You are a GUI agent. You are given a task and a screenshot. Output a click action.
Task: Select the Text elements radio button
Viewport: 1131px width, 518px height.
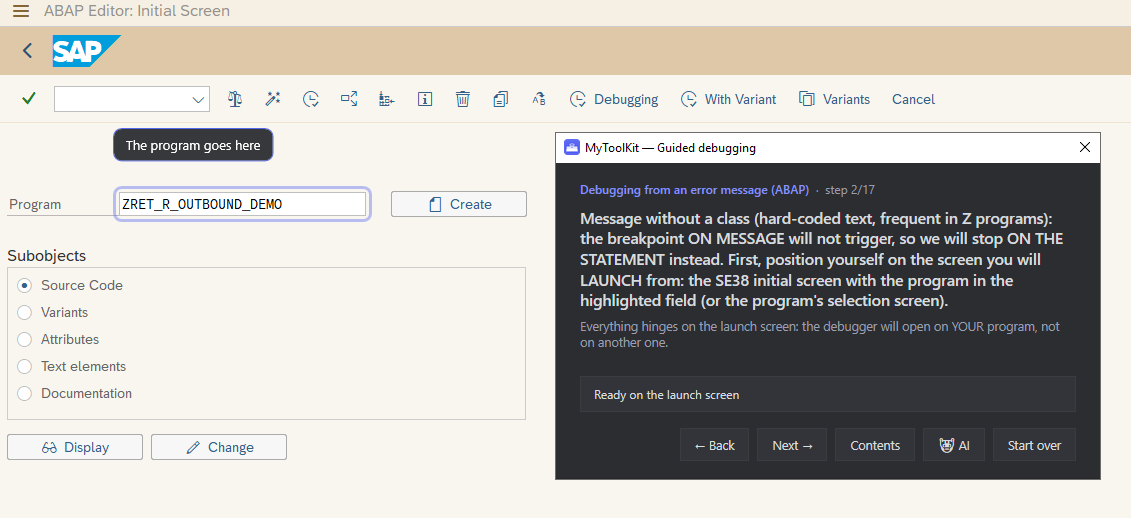tap(25, 366)
